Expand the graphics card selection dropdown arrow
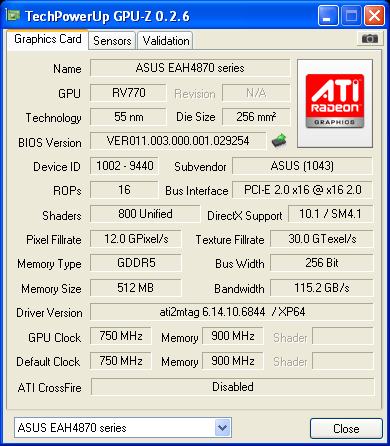Image resolution: width=390 pixels, height=446 pixels. (x=222, y=428)
